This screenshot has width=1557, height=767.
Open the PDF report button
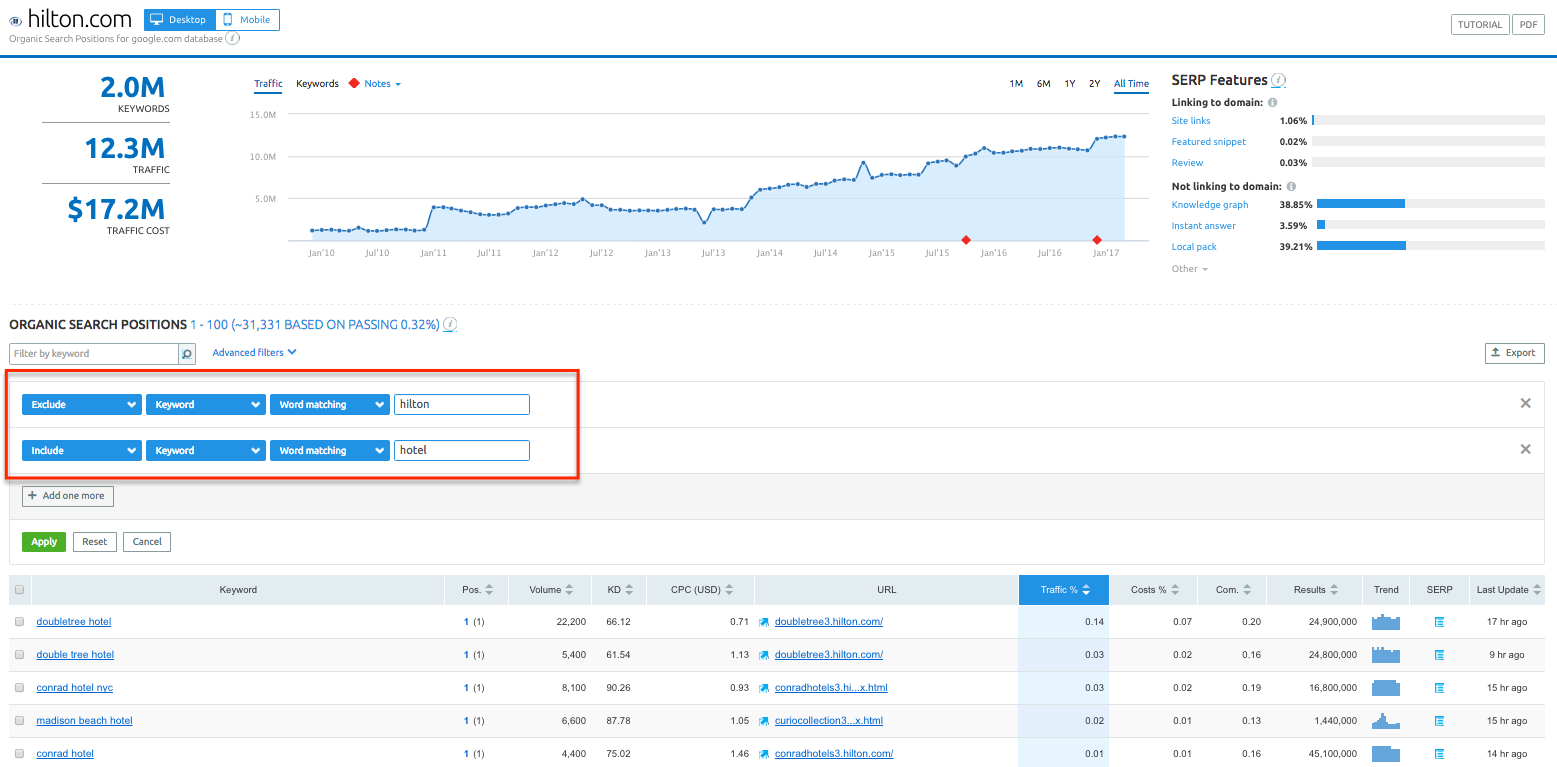tap(1528, 25)
